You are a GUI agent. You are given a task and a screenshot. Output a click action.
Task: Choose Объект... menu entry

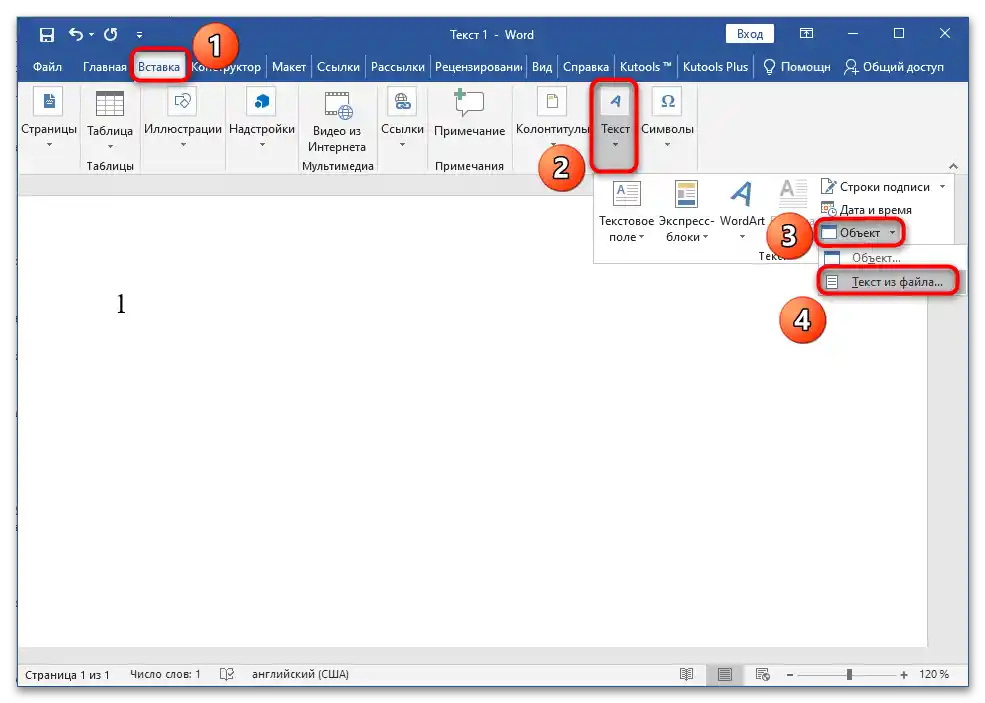pos(892,258)
